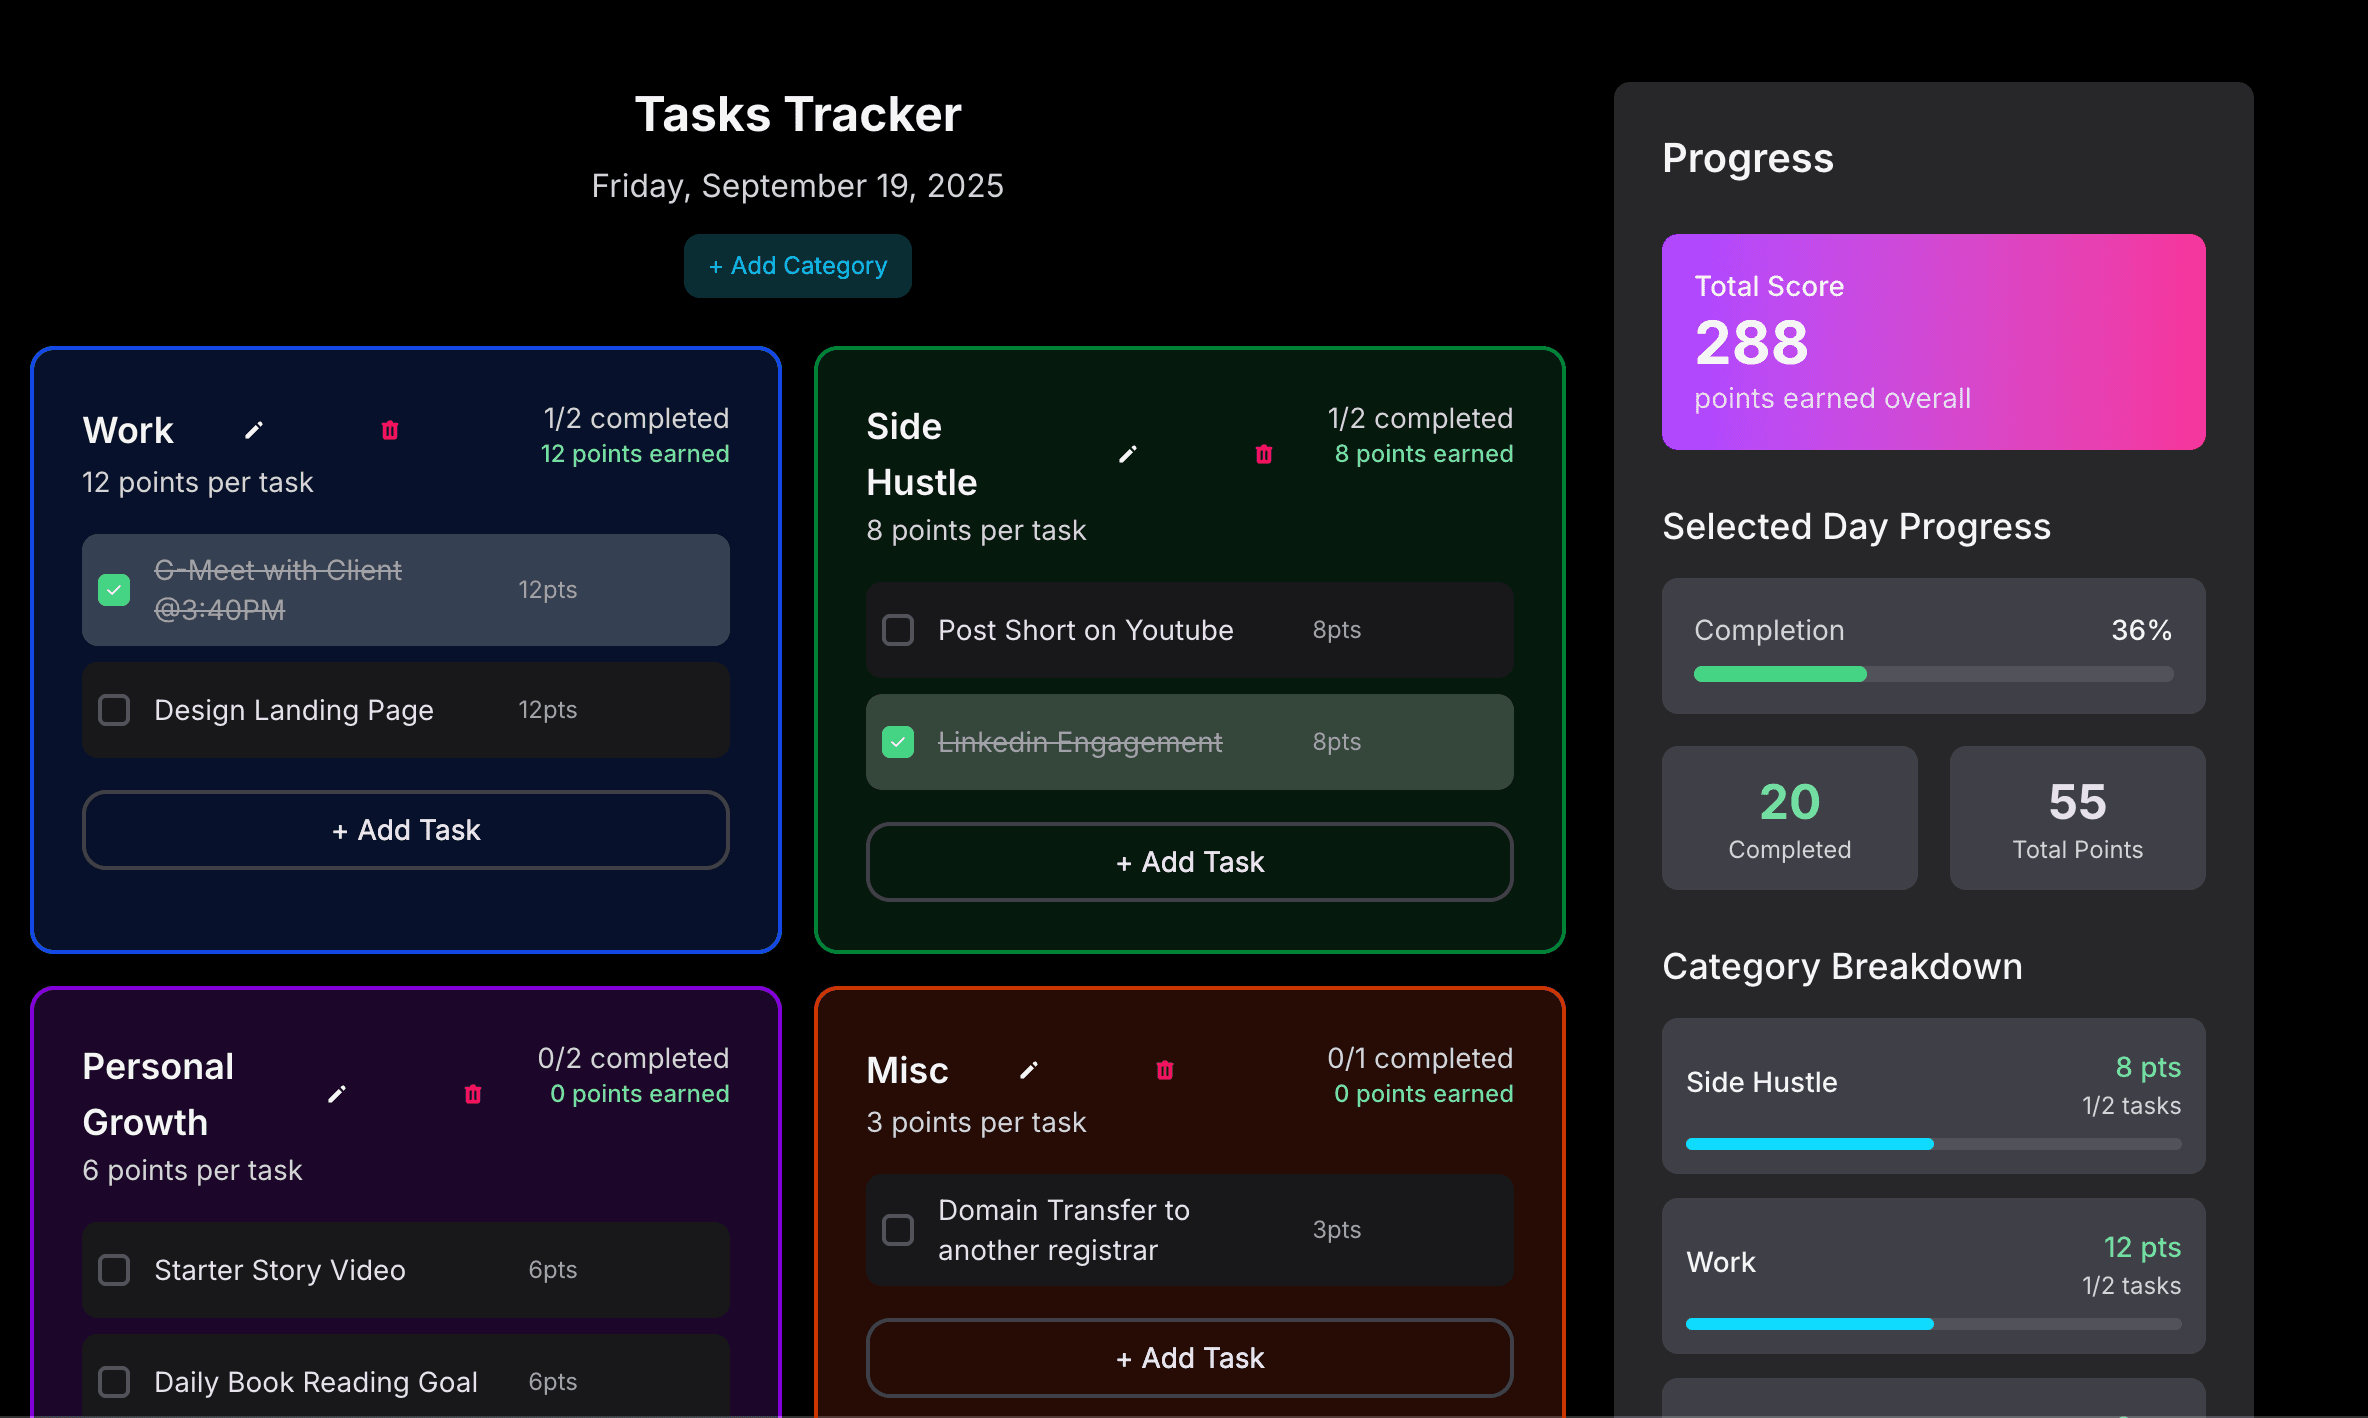
Task: Tick the Domain Transfer task checkbox
Action: click(x=898, y=1230)
